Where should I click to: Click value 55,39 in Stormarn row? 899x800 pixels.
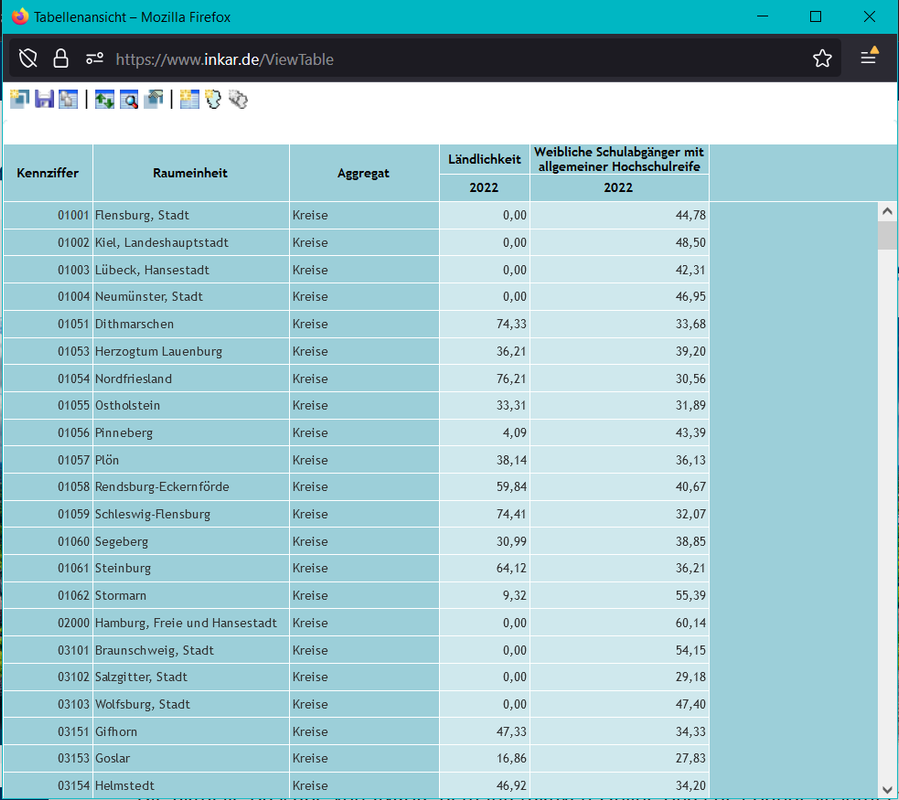pos(619,595)
